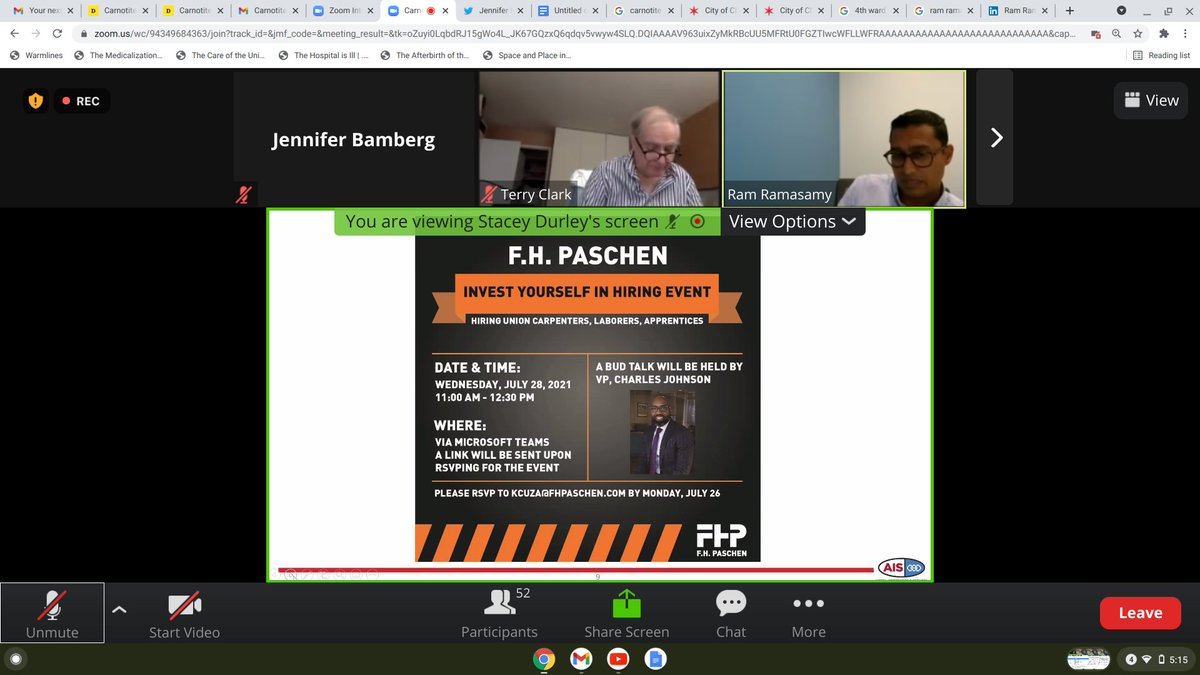This screenshot has height=675, width=1200.
Task: Switch to the Ram Ram LinkedIn tab
Action: point(1018,11)
